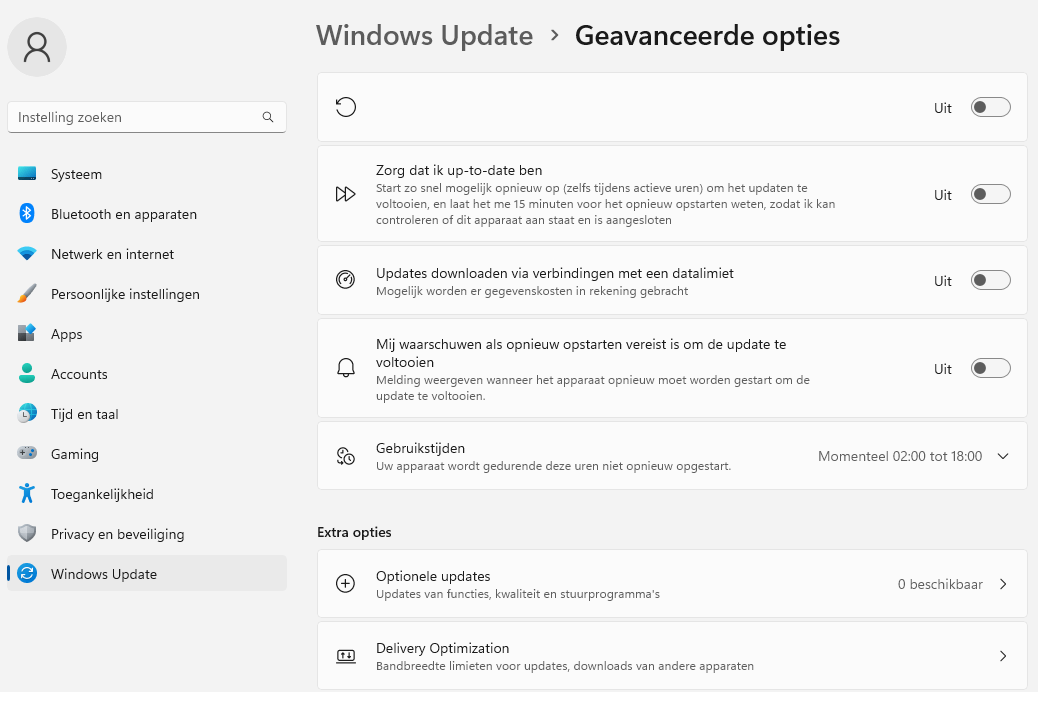This screenshot has width=1038, height=702.
Task: Toggle downloads via datalimiet connections on
Action: coord(990,280)
